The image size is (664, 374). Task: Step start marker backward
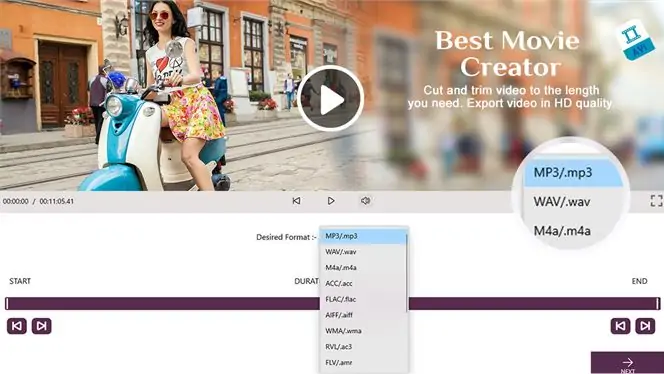click(17, 326)
